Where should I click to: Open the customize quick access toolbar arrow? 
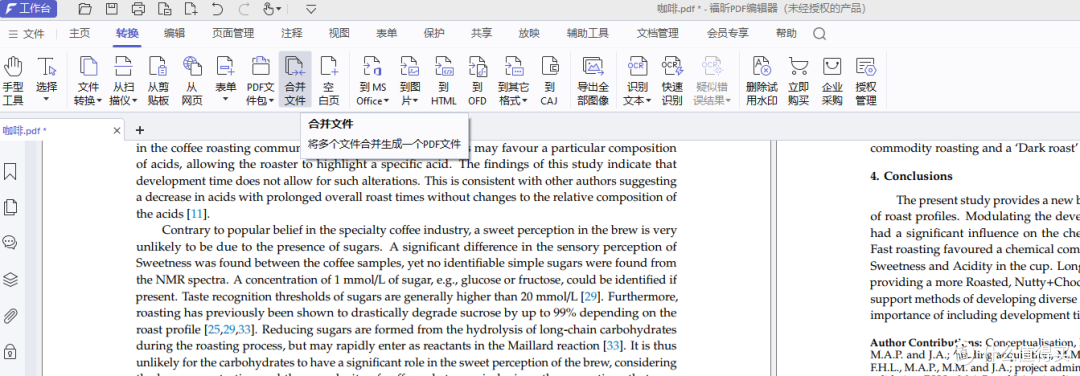tap(311, 9)
